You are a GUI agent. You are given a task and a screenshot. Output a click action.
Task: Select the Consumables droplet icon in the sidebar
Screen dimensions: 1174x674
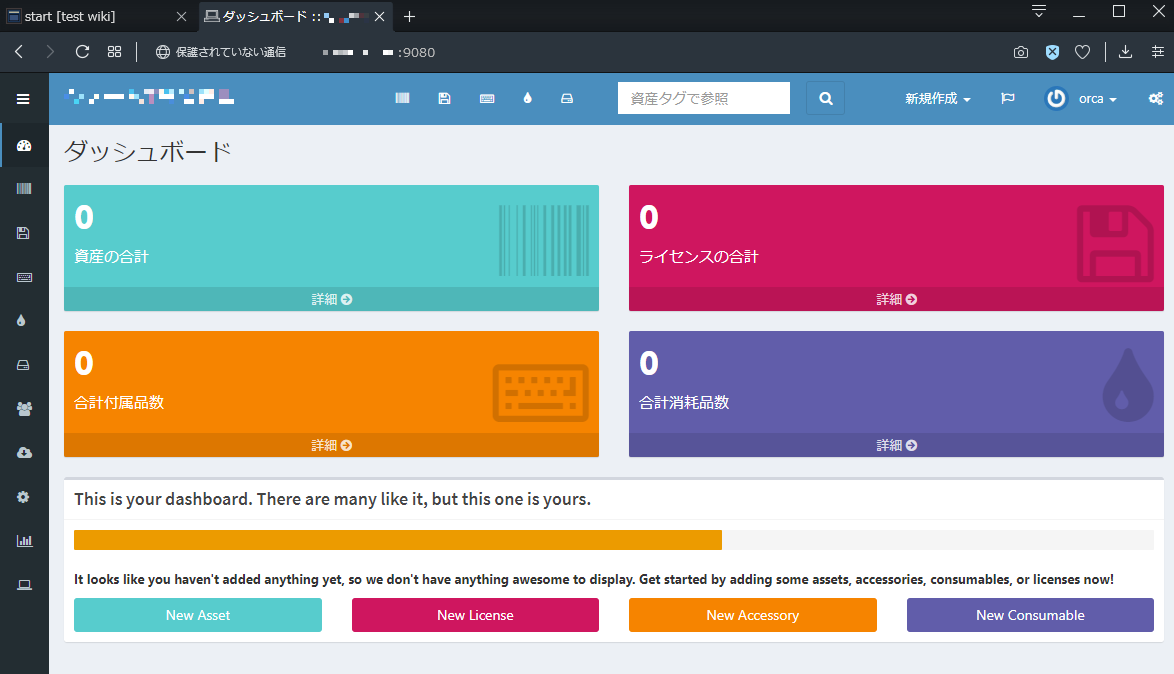[22, 320]
